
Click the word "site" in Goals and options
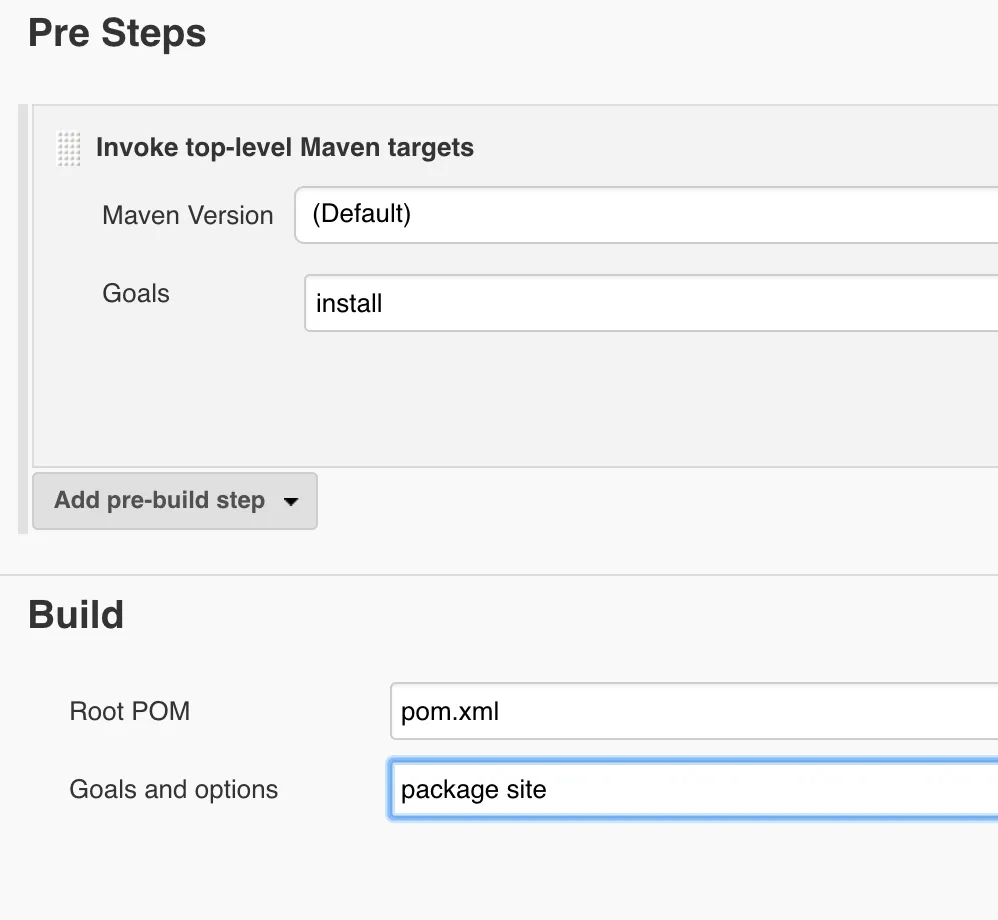pos(526,790)
